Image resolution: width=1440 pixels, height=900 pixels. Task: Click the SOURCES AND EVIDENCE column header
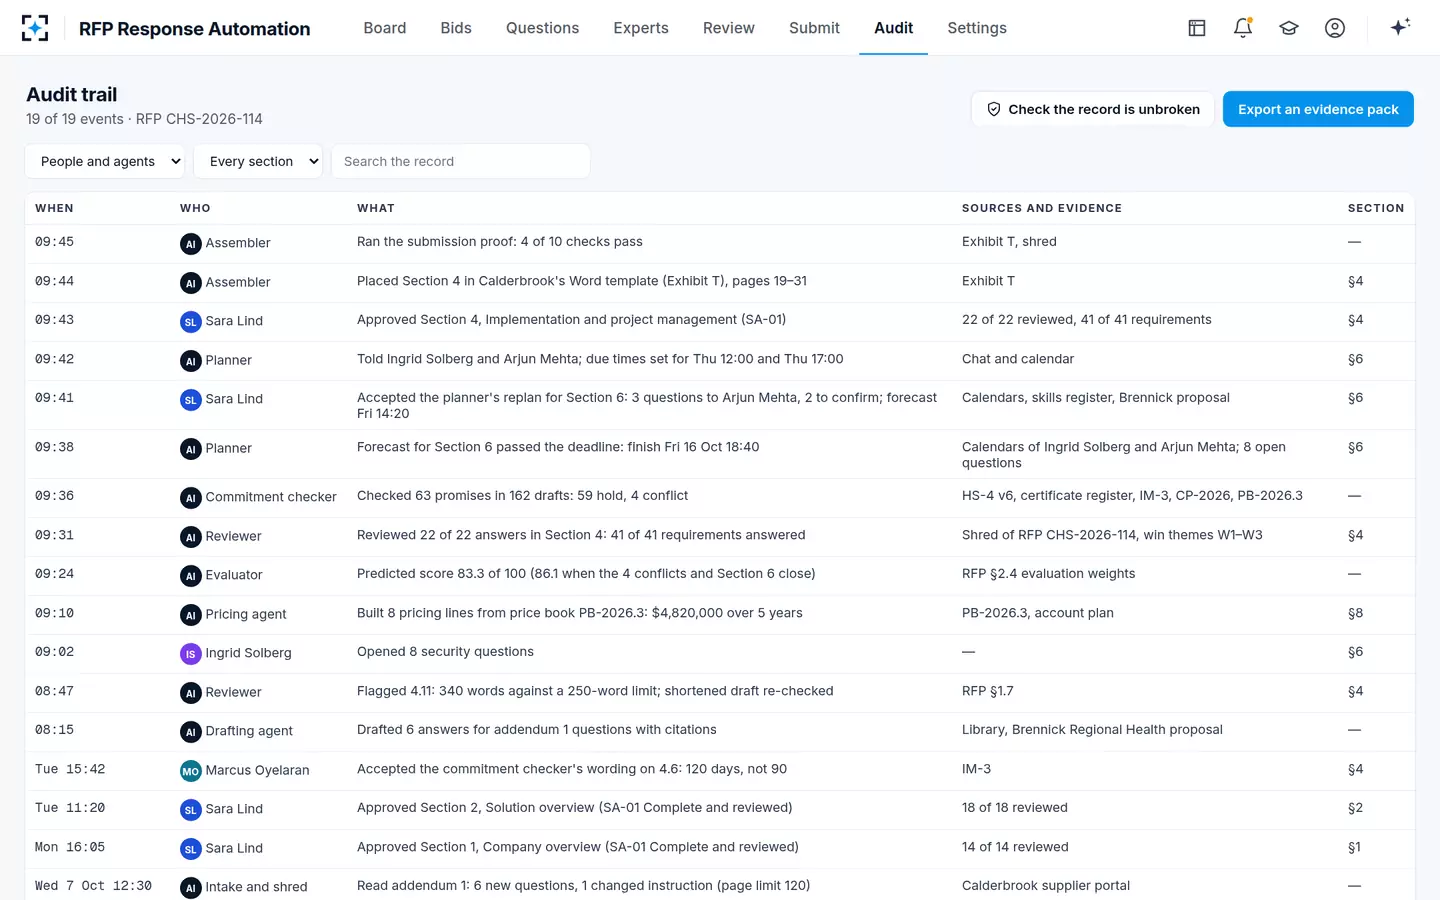point(1042,208)
